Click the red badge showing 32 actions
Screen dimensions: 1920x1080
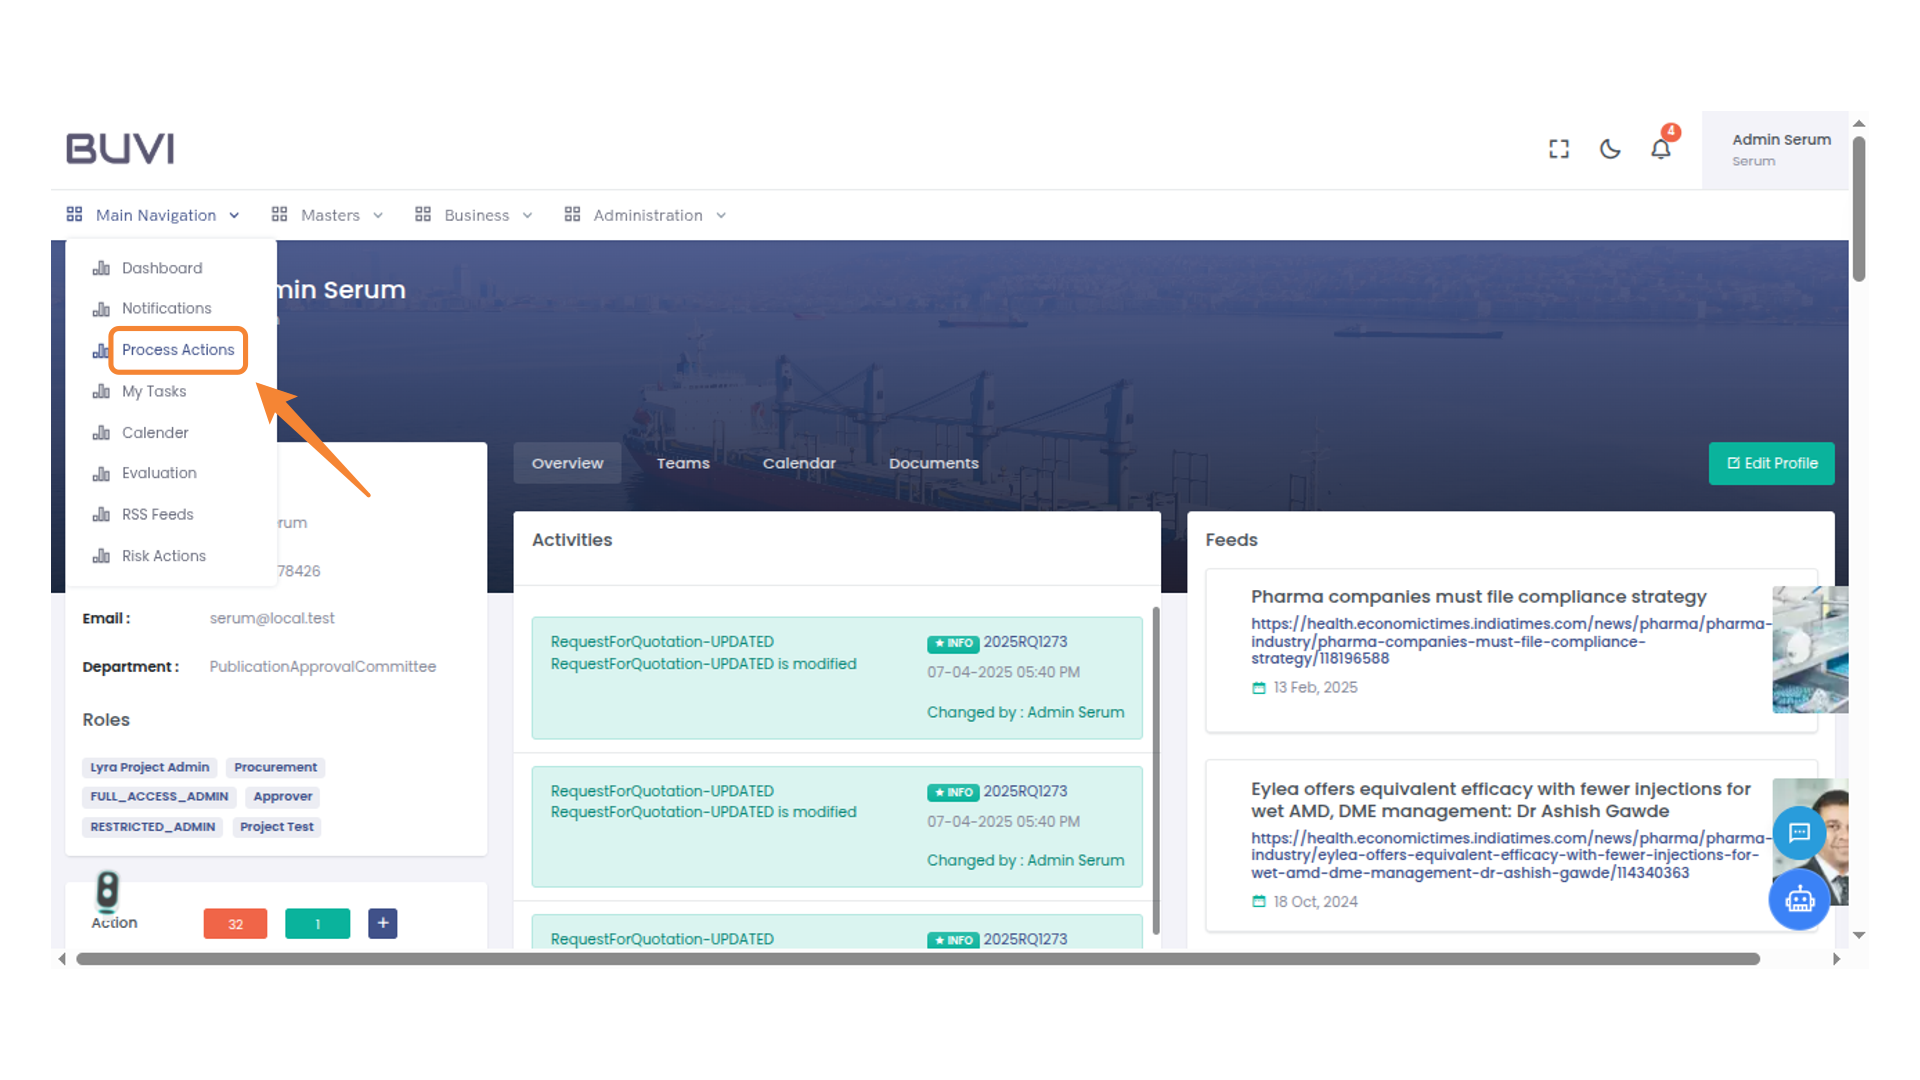[235, 923]
